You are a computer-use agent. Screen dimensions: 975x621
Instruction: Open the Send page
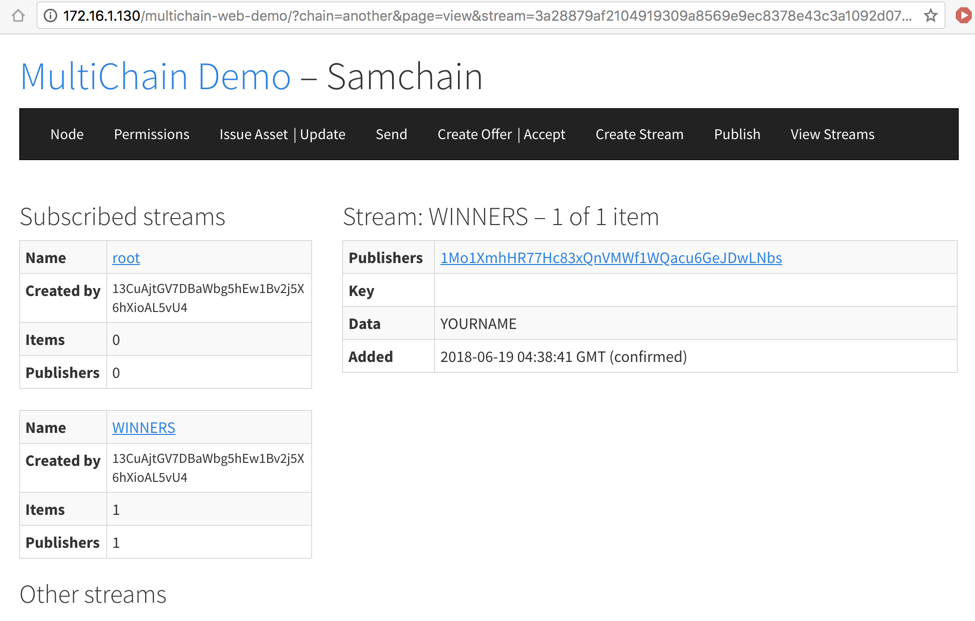coord(391,134)
